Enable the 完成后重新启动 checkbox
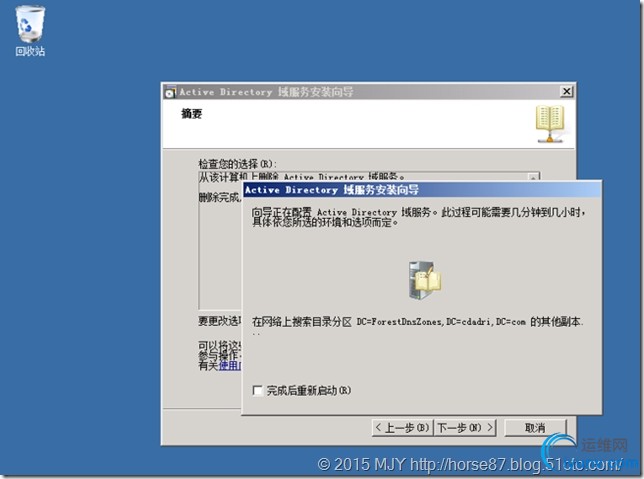Screen dimensions: 644x479 click(257, 390)
